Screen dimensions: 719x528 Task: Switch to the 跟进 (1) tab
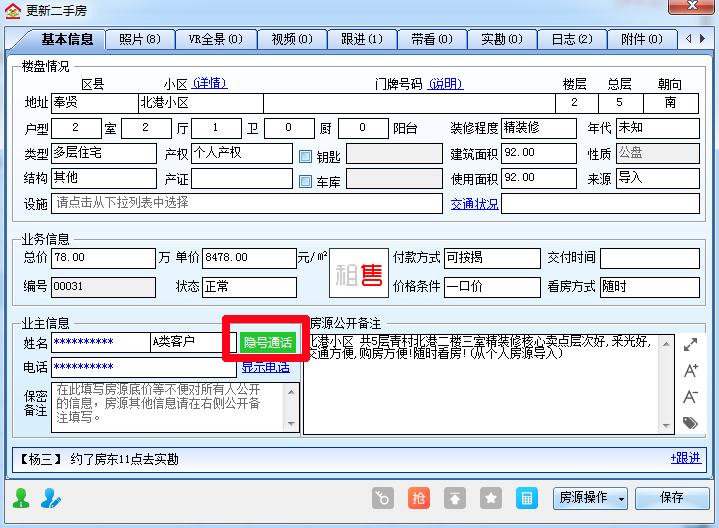[x=362, y=39]
